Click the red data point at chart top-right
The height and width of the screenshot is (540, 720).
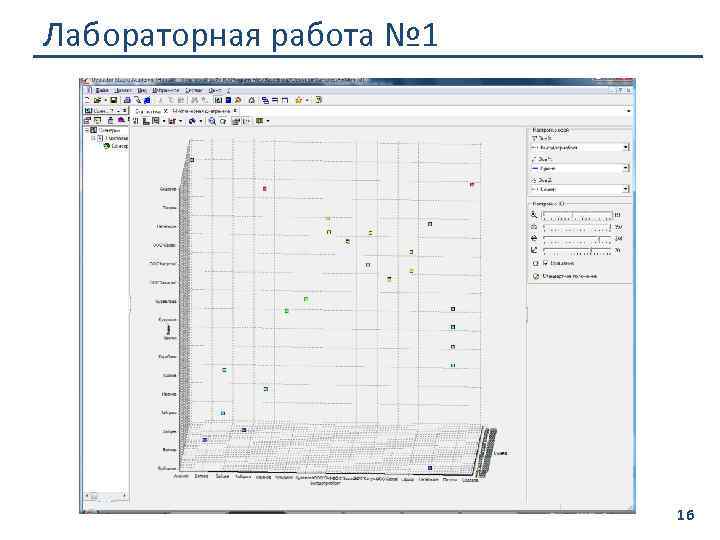pos(472,184)
